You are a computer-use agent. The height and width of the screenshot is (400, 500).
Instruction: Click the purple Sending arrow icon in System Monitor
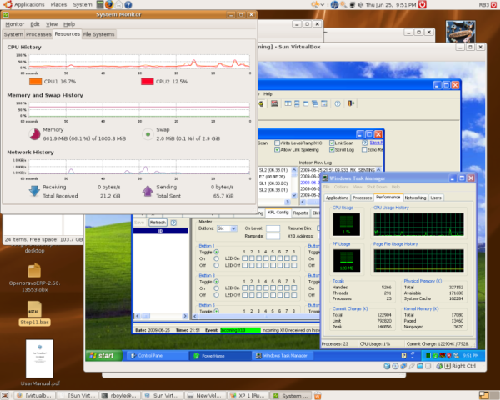tap(147, 191)
